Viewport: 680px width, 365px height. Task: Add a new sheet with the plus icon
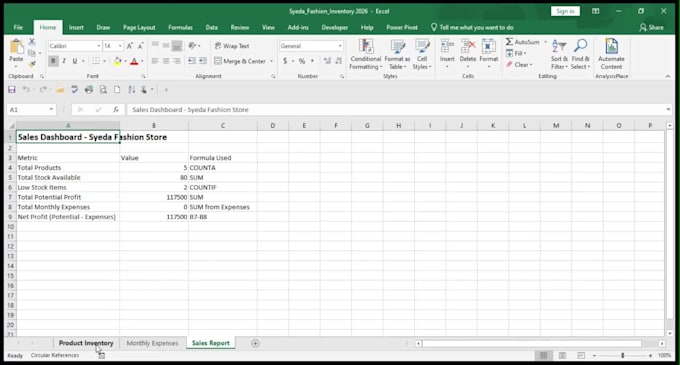tap(255, 343)
